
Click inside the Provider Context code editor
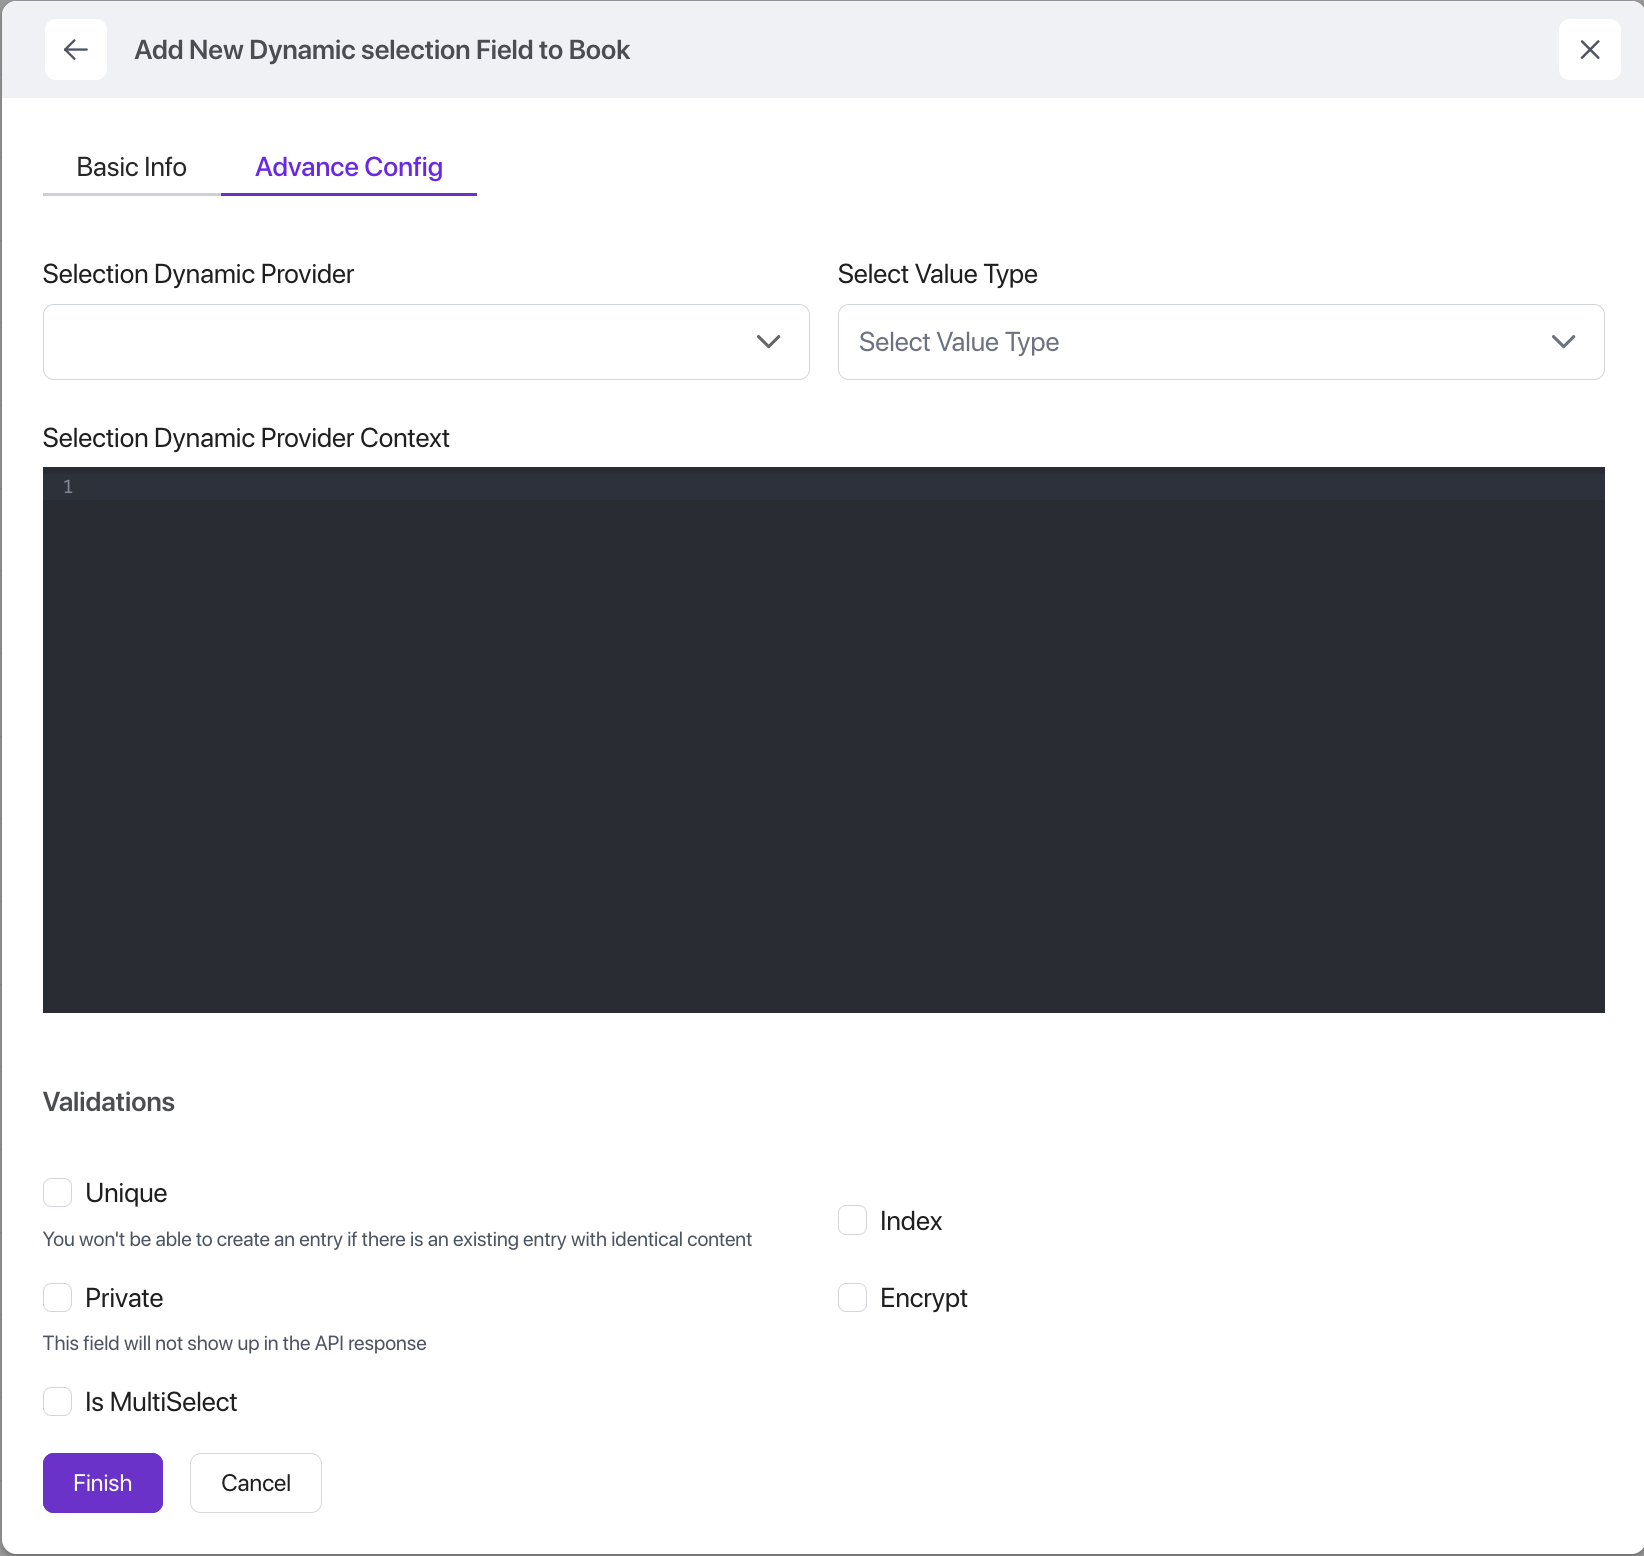(x=824, y=740)
